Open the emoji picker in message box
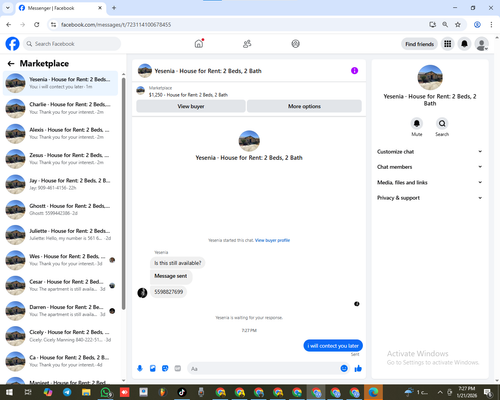Viewport: 500px width, 400px height. click(344, 368)
